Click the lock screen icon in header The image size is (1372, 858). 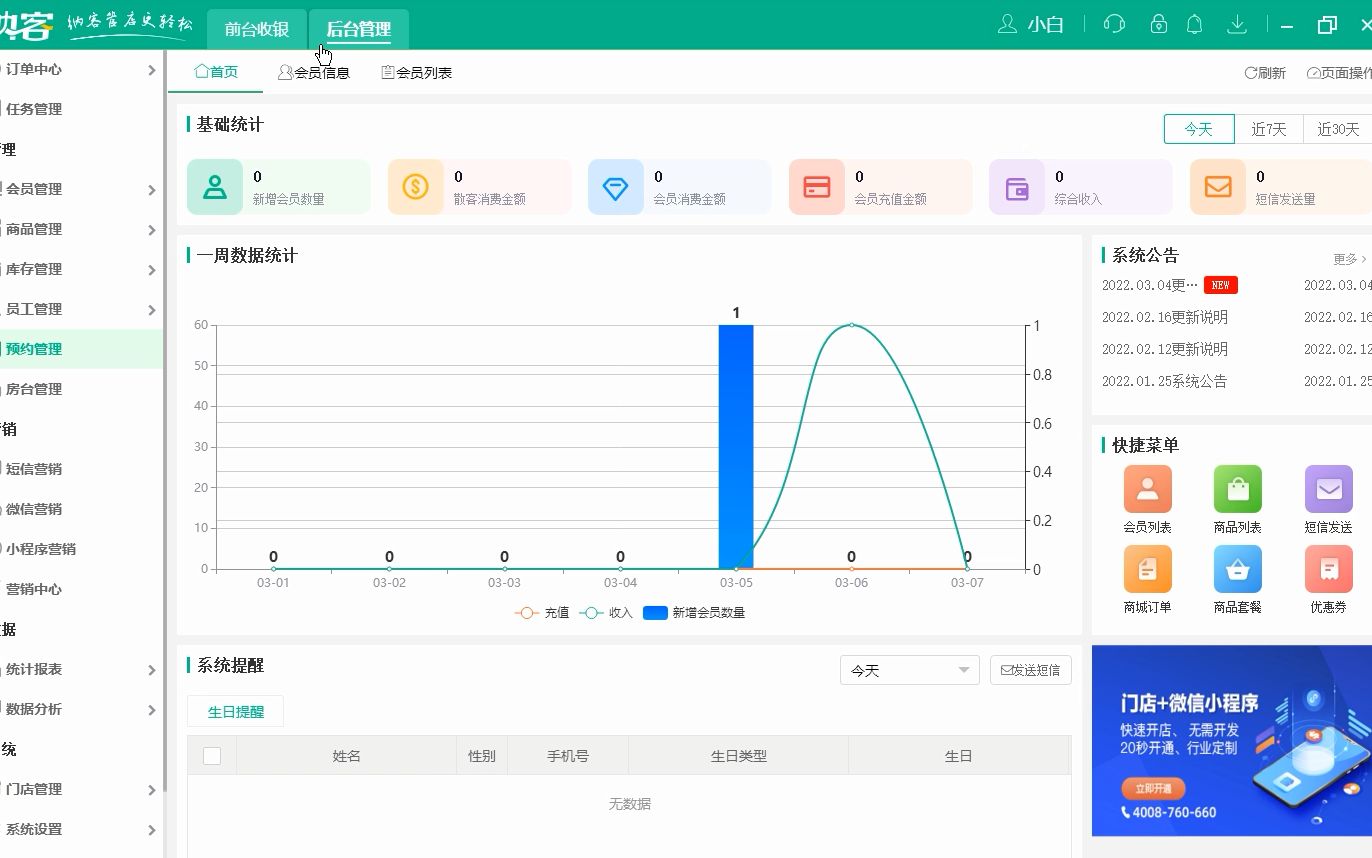(x=1158, y=24)
